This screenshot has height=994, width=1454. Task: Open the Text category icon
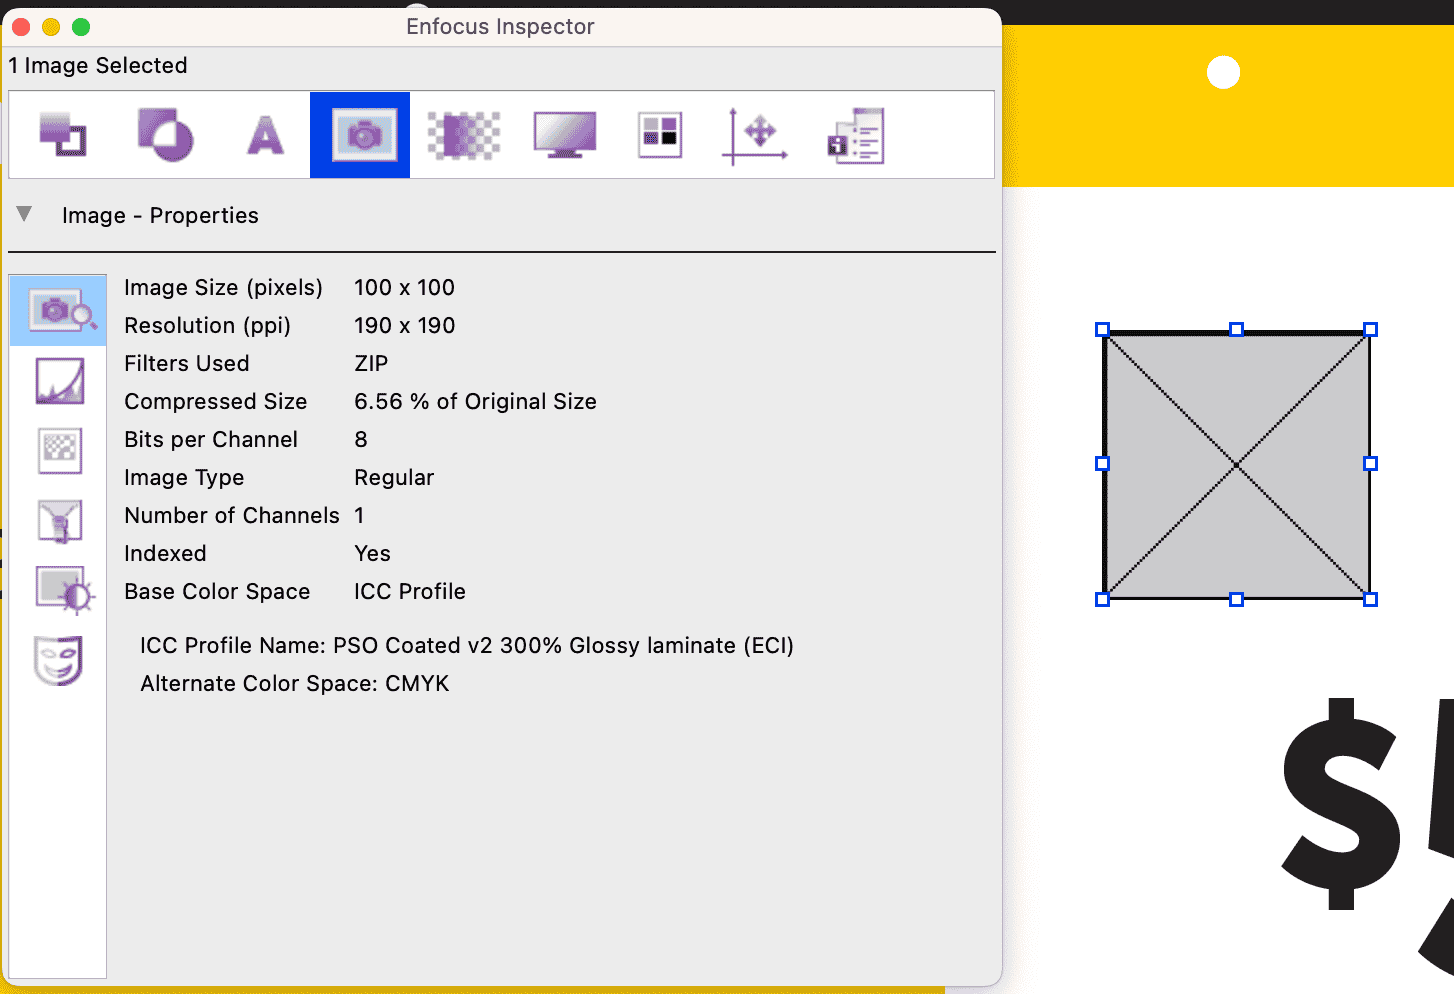[265, 136]
